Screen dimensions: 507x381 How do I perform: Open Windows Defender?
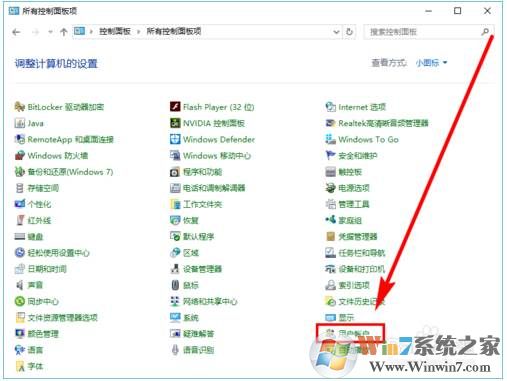(212, 139)
